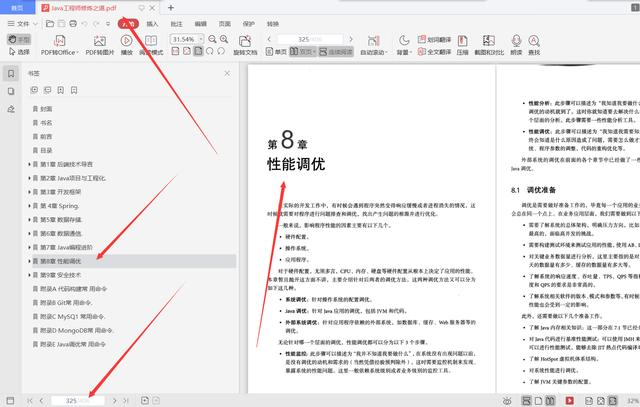Click the toolbar page number field
Image resolution: width=640 pixels, height=407 pixels.
pyautogui.click(x=310, y=39)
